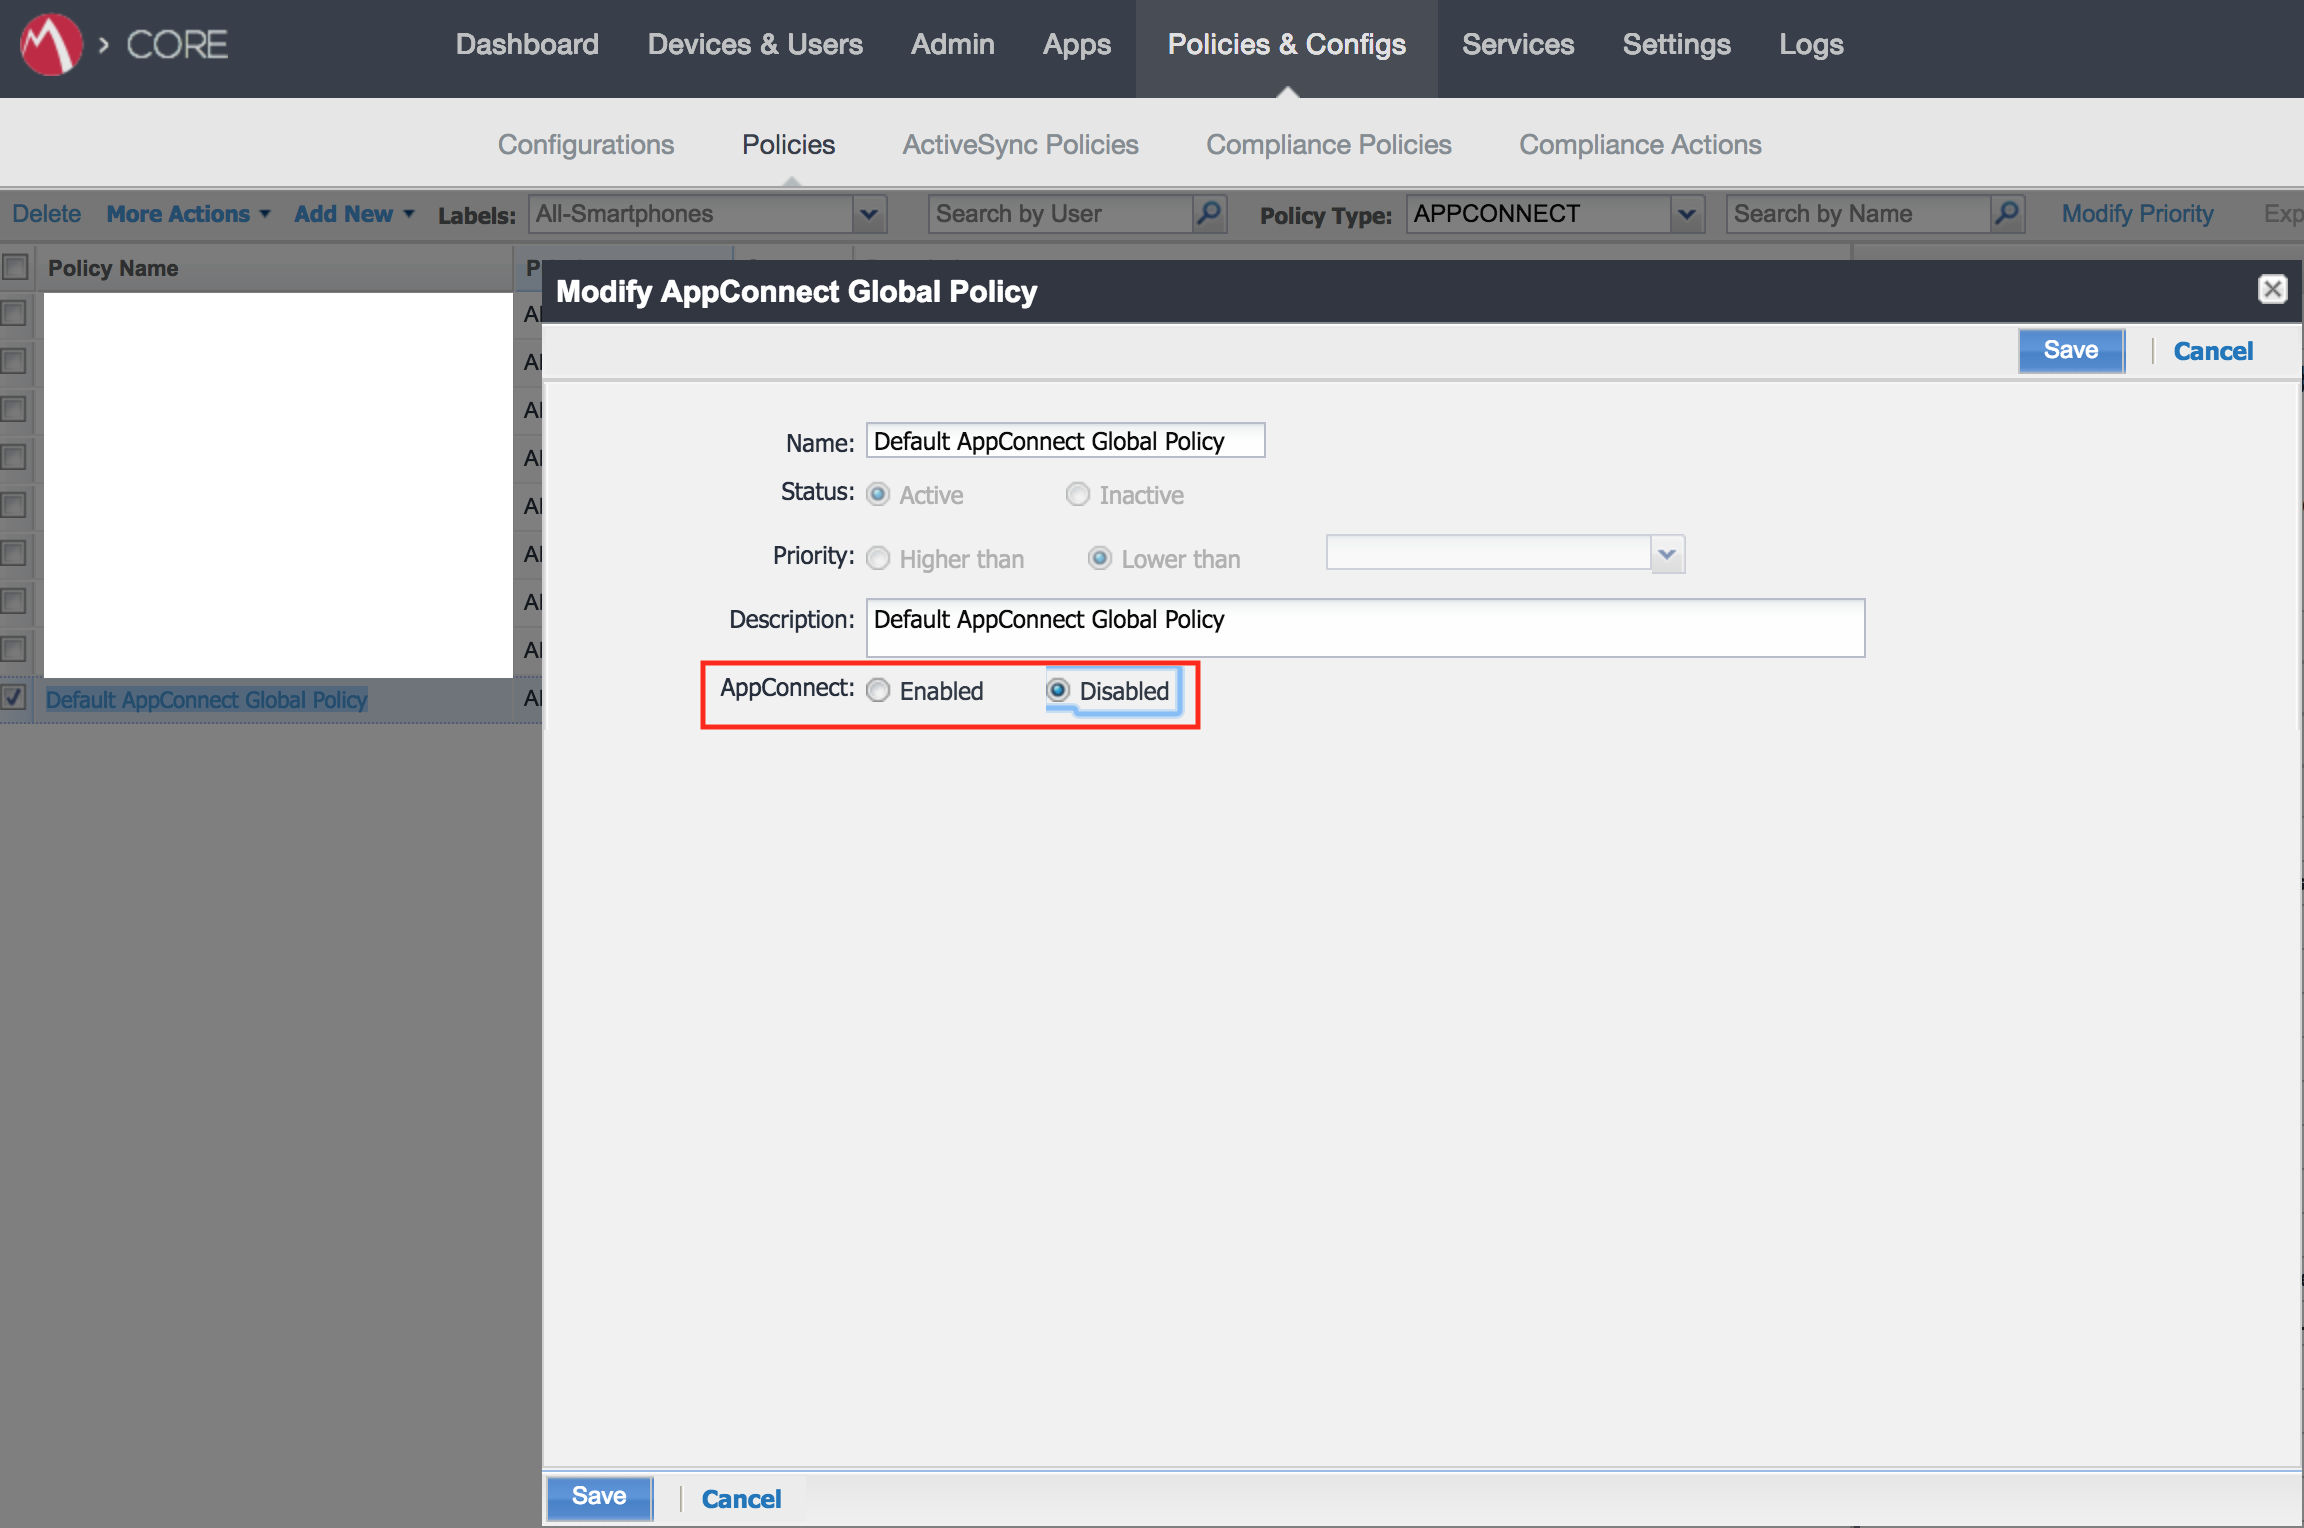Select the Inactive status option
Image resolution: width=2304 pixels, height=1528 pixels.
pyautogui.click(x=1078, y=494)
